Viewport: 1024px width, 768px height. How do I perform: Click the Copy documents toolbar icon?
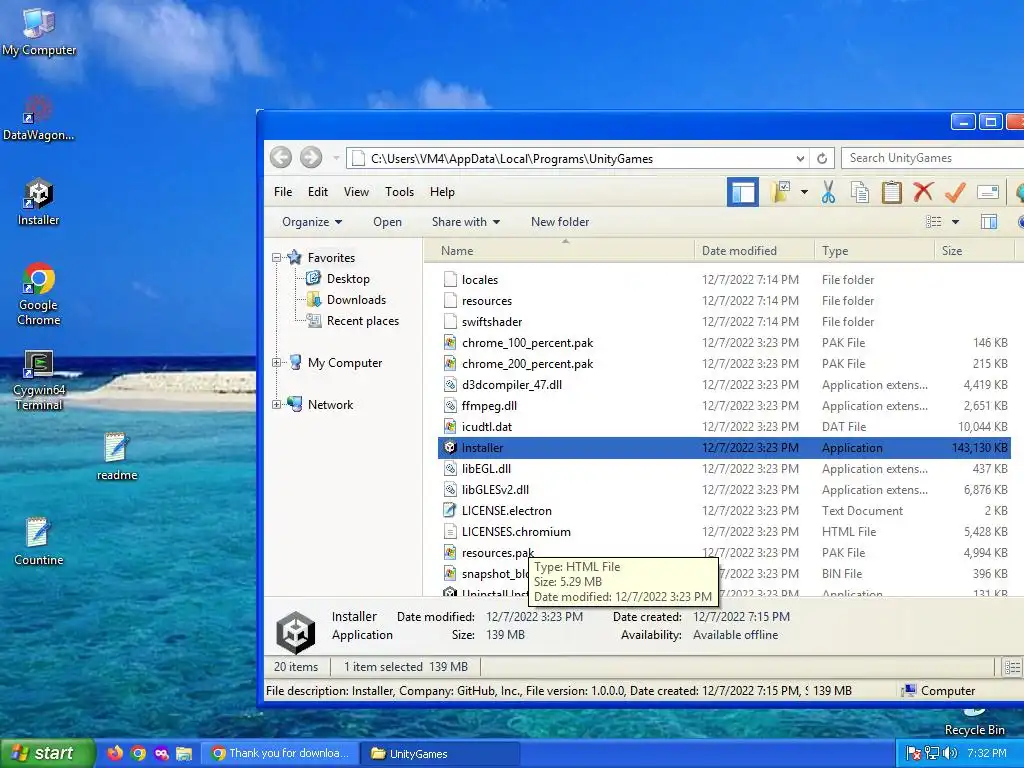pos(859,192)
